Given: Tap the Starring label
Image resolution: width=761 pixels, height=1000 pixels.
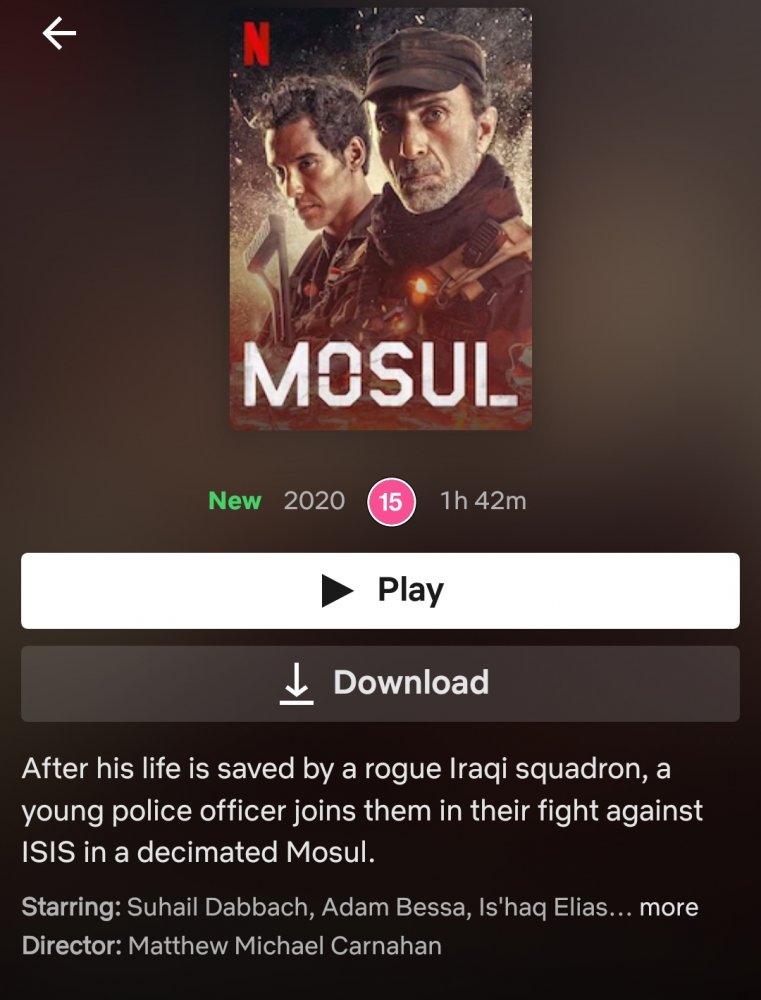Looking at the screenshot, I should (x=71, y=908).
